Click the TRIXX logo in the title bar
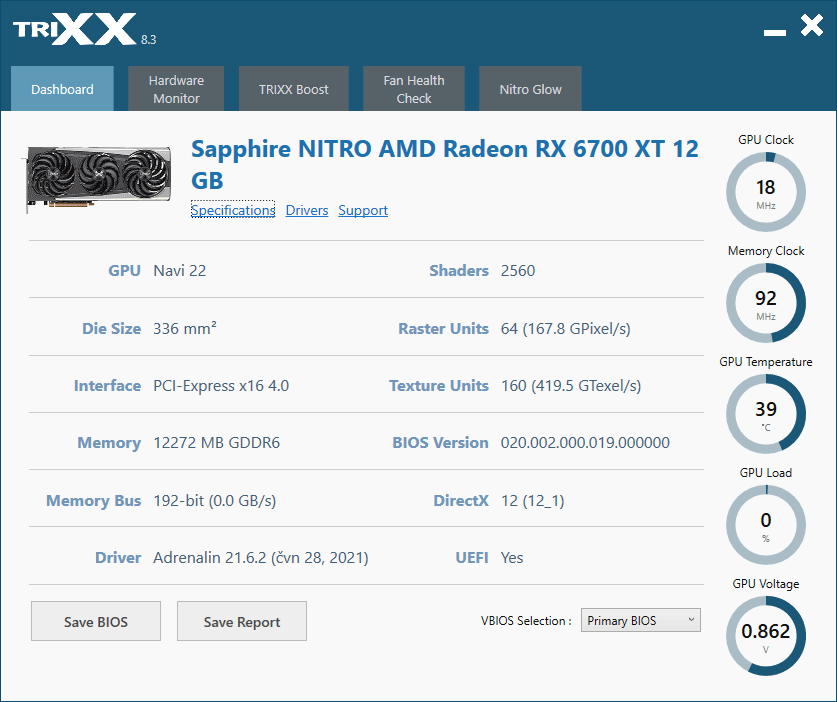The height and width of the screenshot is (702, 837). click(70, 29)
